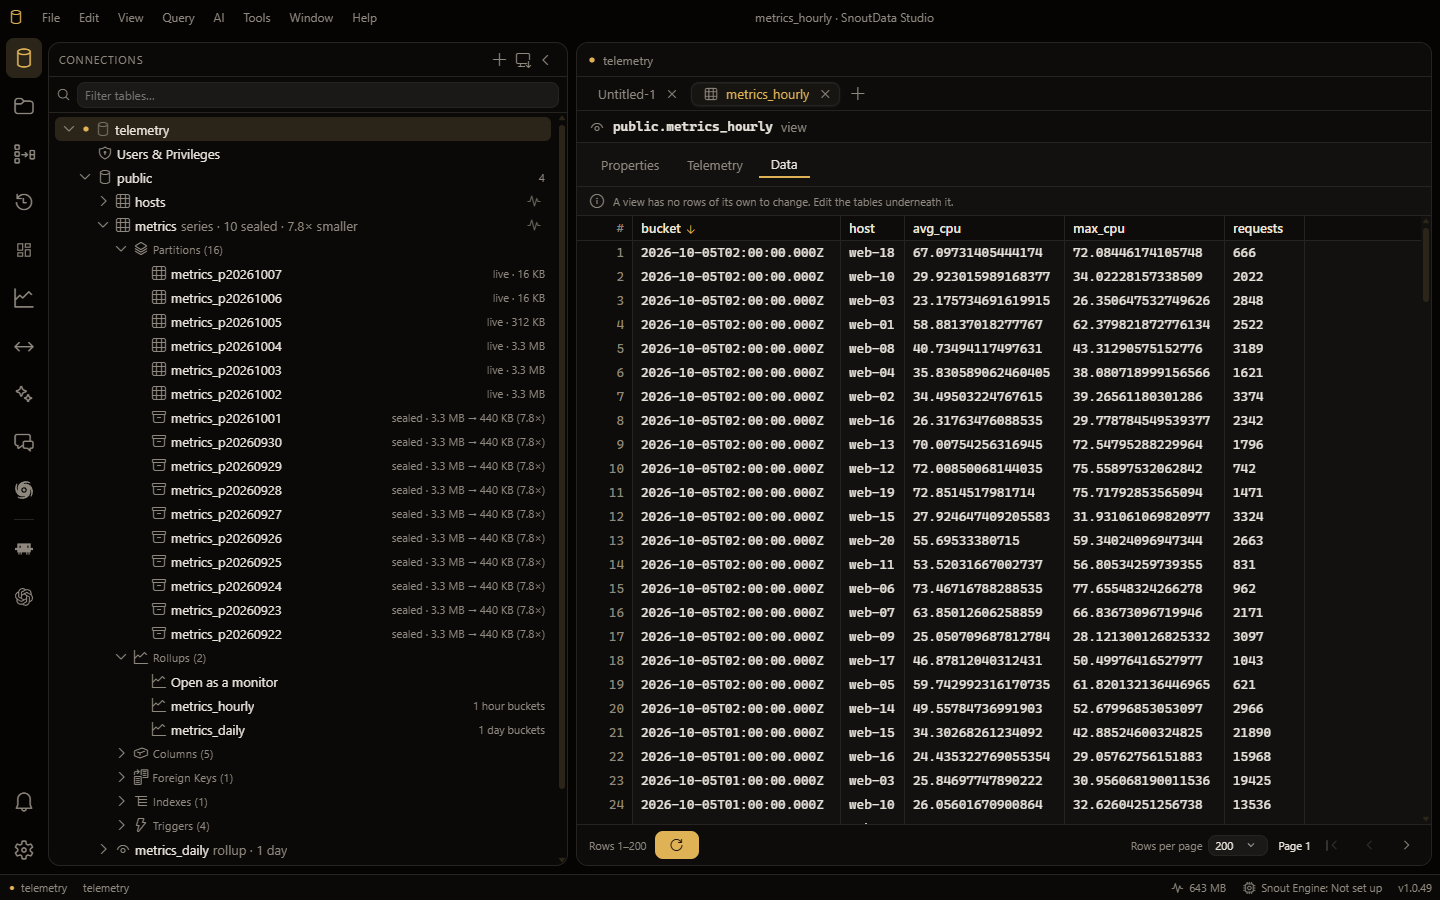This screenshot has width=1440, height=900.
Task: Click the data grid vertical scrollbar
Action: [x=1425, y=264]
